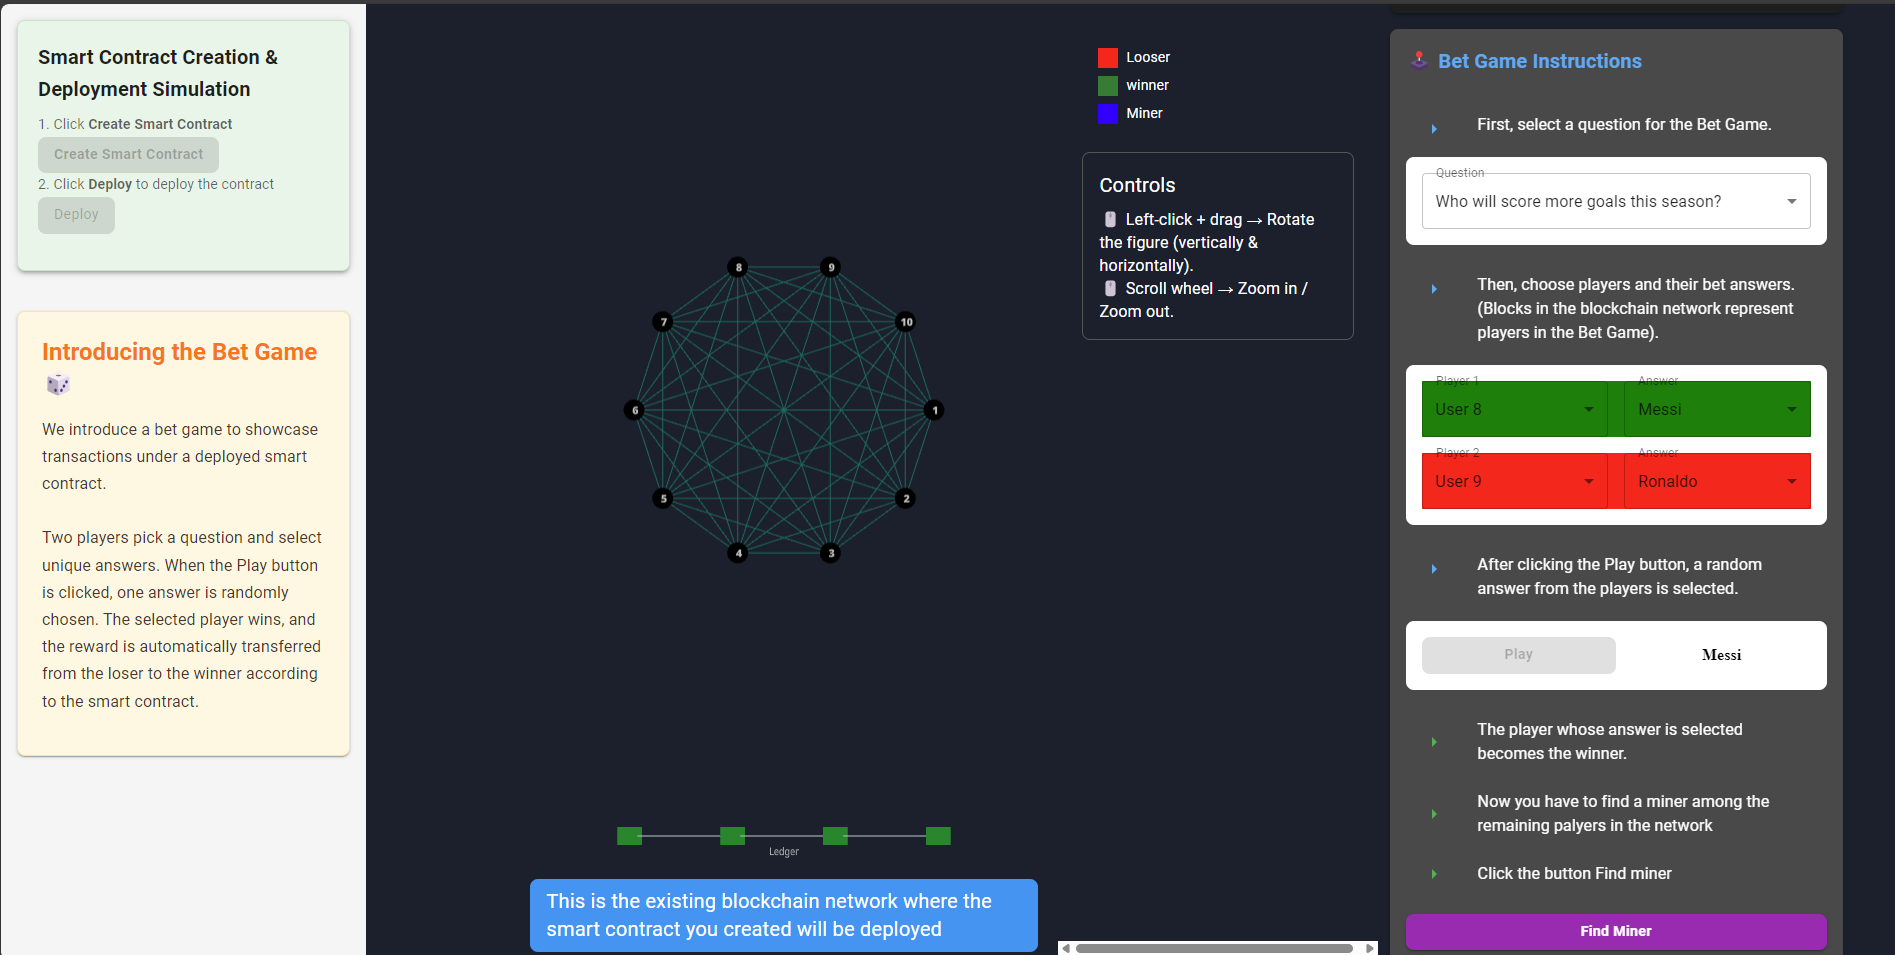The height and width of the screenshot is (955, 1895).
Task: Select node 3 in the blockchain network
Action: point(830,553)
